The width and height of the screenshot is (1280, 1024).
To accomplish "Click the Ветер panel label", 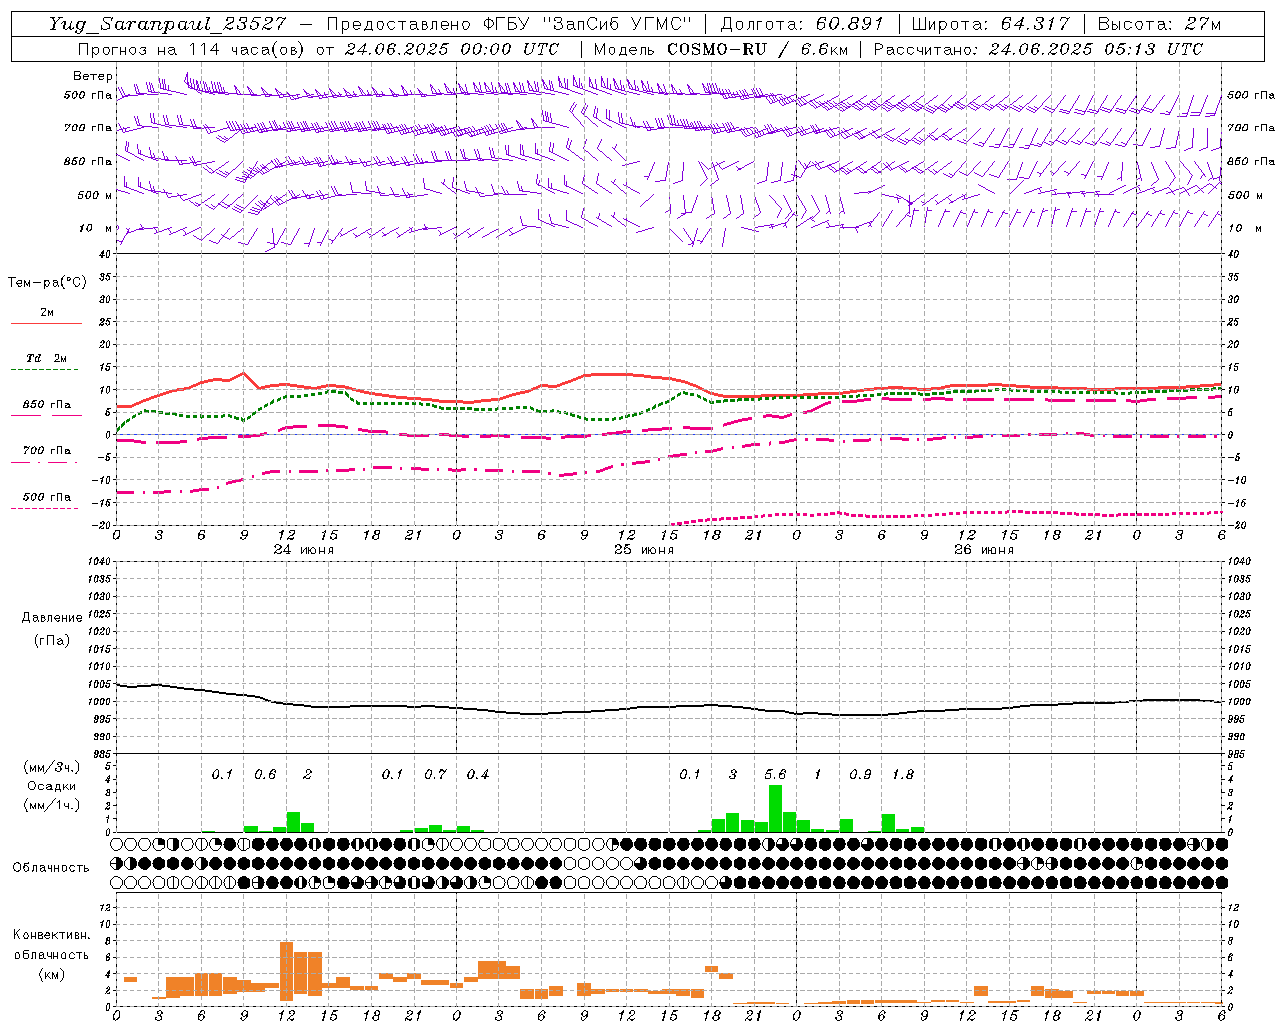I will tap(93, 76).
